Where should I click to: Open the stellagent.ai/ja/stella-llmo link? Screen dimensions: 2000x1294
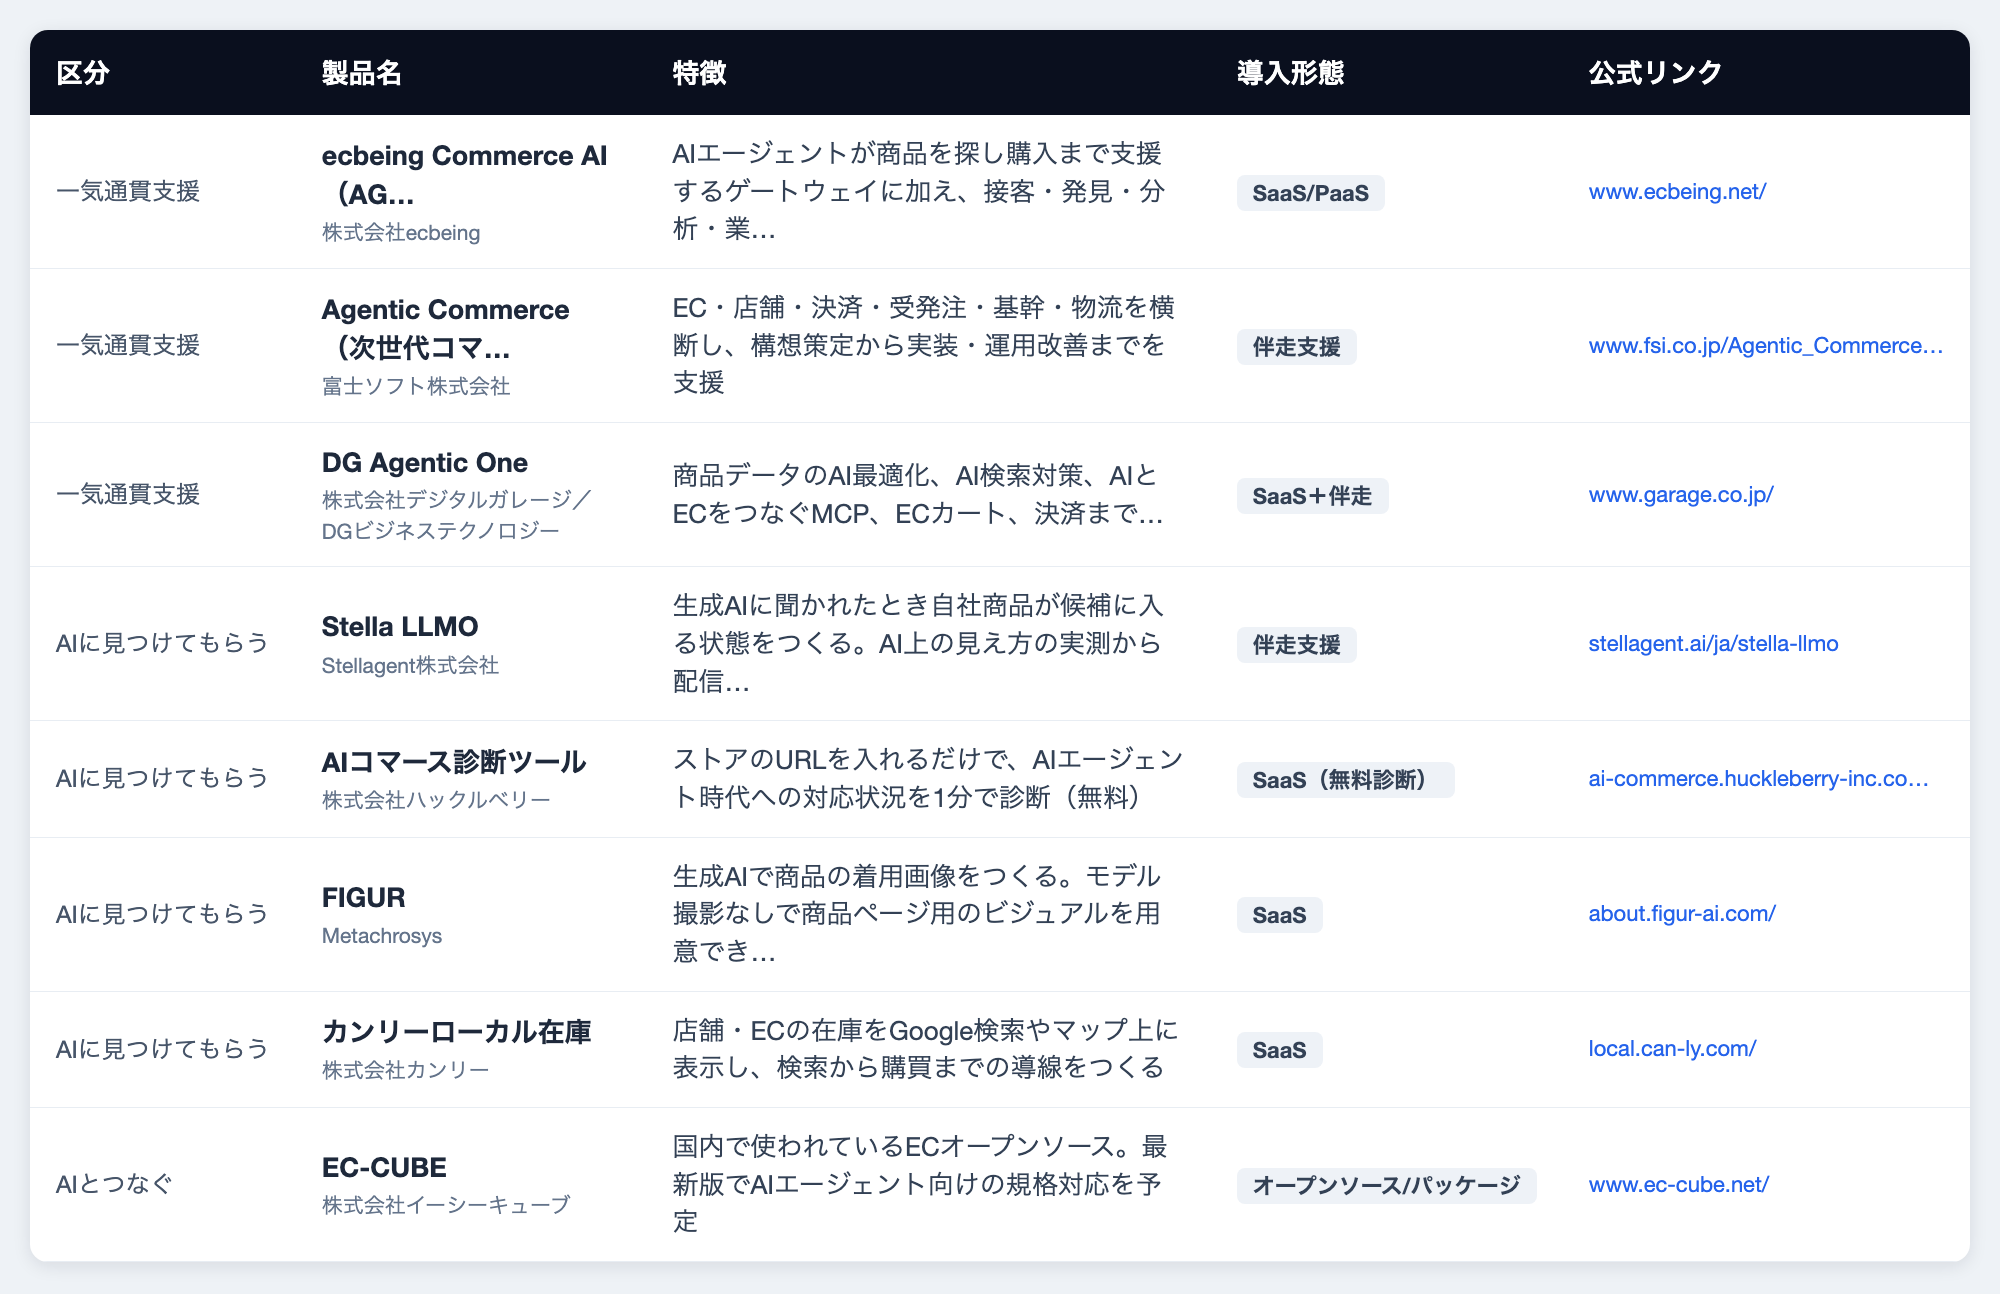(x=1713, y=644)
